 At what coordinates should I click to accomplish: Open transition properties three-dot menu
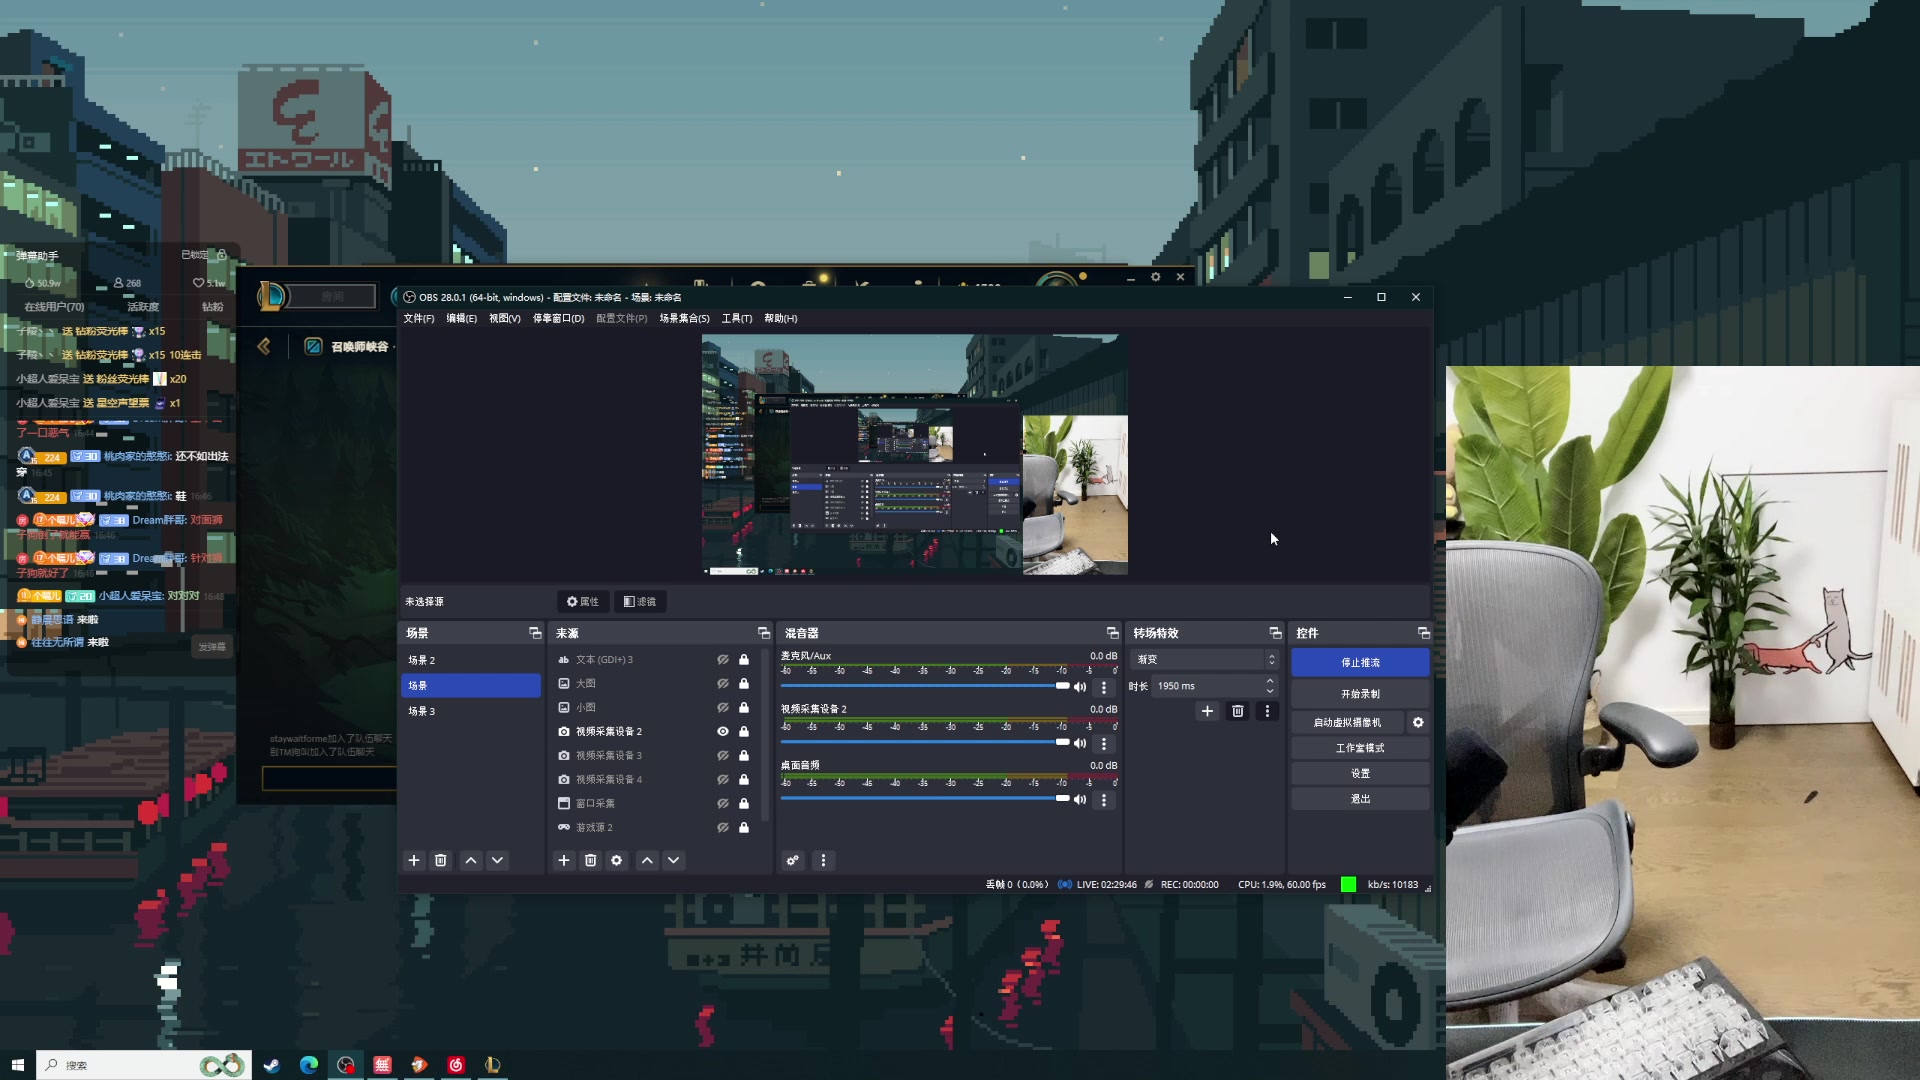point(1267,711)
